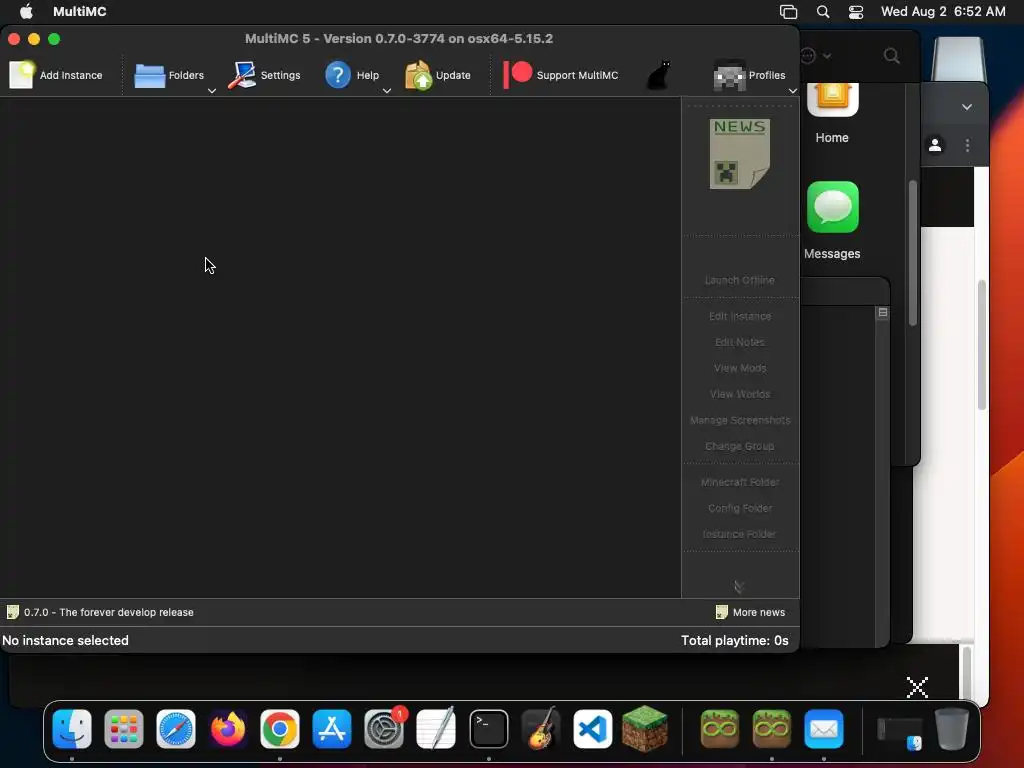Click the More news button
Screen dimensions: 1024x768
coord(750,613)
